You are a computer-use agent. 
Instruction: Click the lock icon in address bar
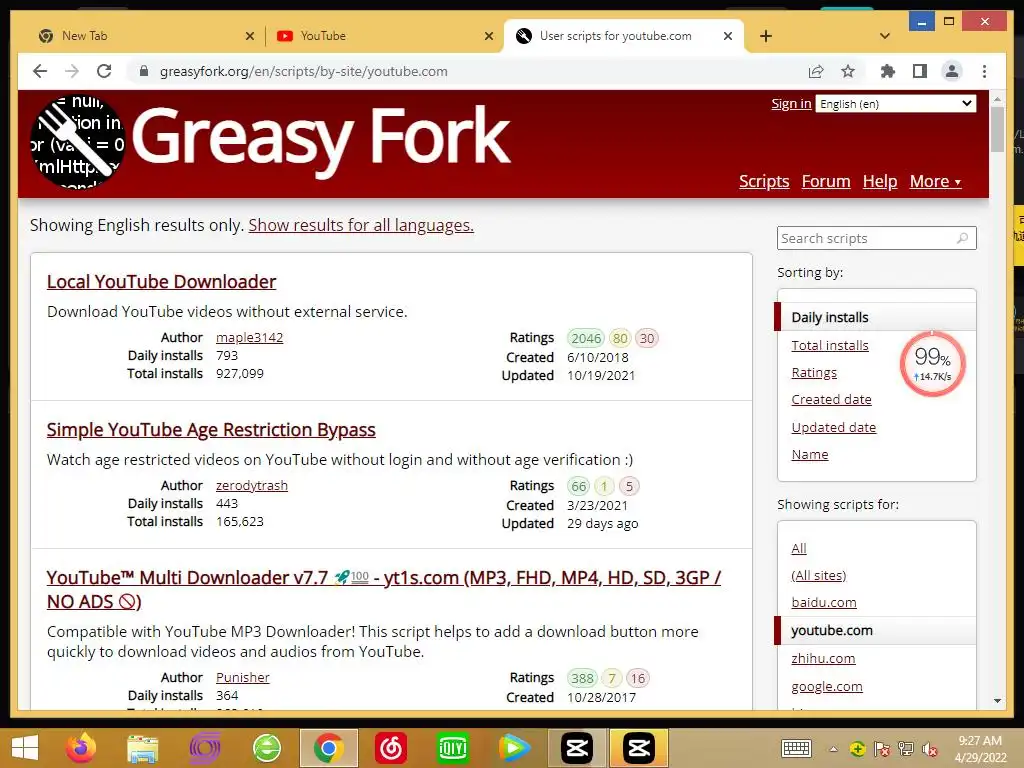tap(144, 71)
